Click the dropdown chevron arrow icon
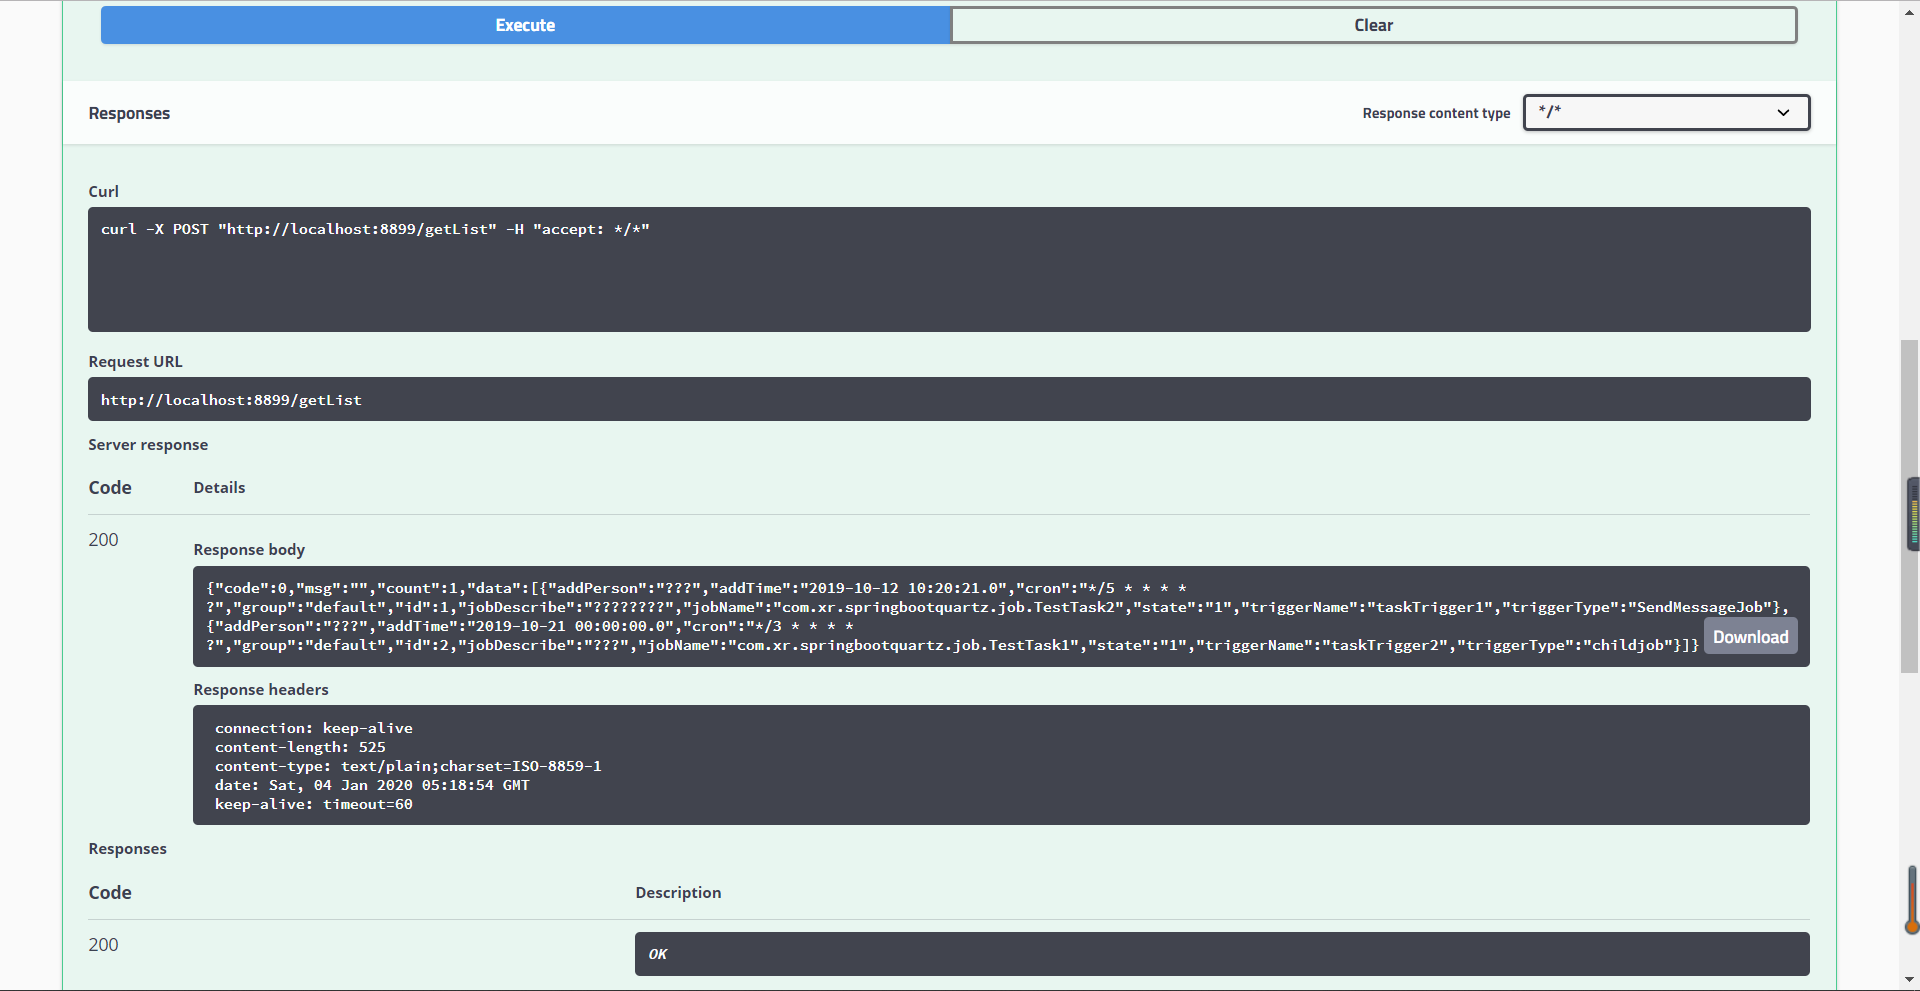This screenshot has width=1920, height=991. click(1783, 113)
